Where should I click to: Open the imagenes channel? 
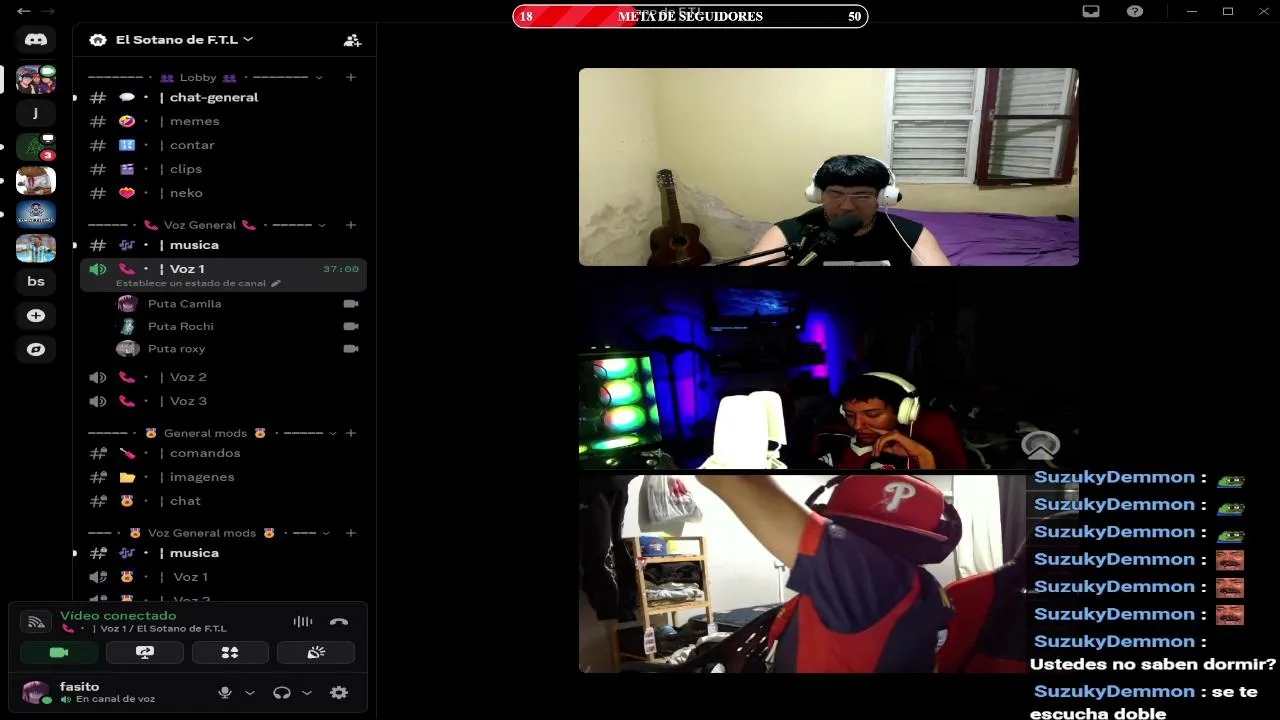(223, 477)
